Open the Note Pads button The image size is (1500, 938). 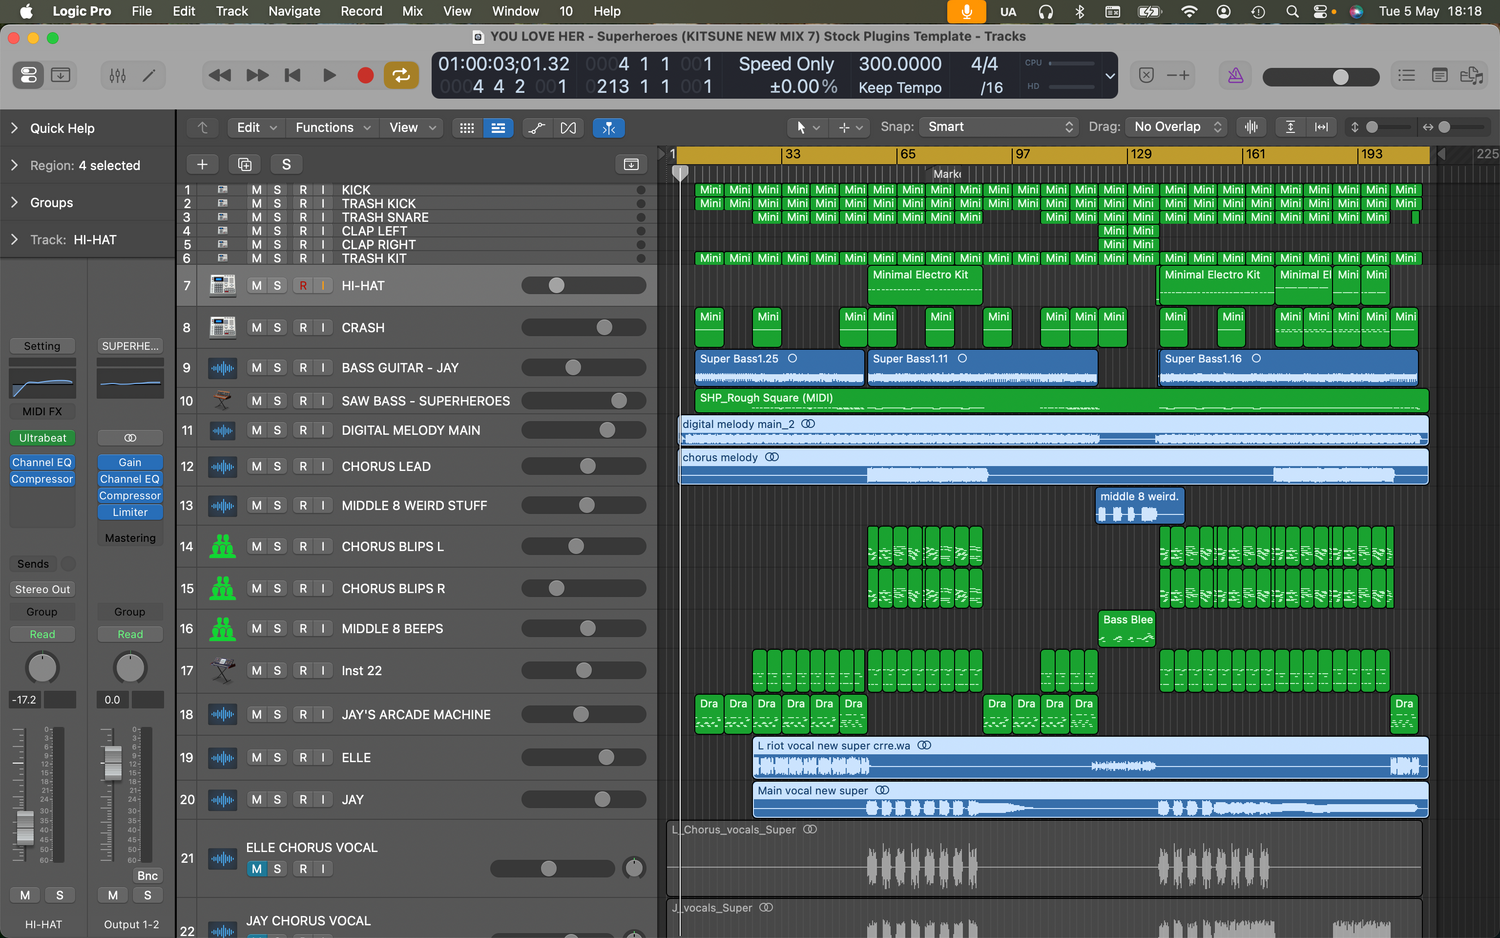(x=1440, y=75)
